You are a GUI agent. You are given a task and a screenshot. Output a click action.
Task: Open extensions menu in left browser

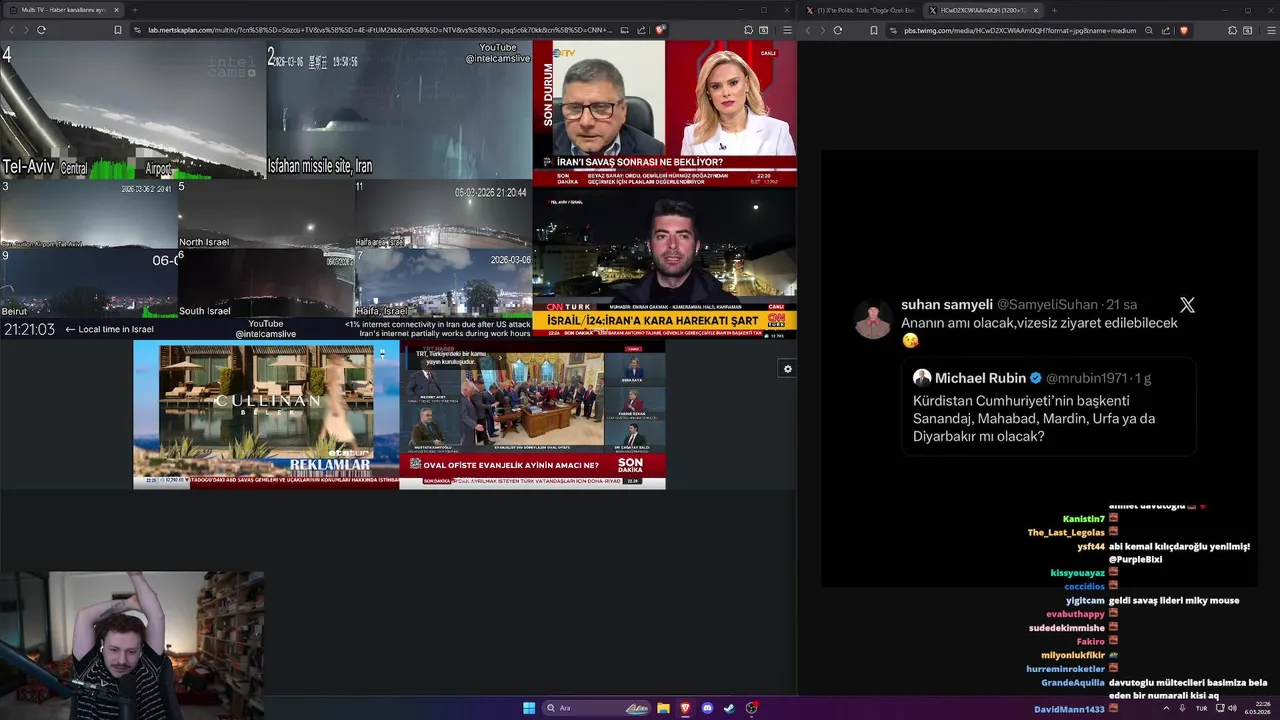pyautogui.click(x=748, y=30)
